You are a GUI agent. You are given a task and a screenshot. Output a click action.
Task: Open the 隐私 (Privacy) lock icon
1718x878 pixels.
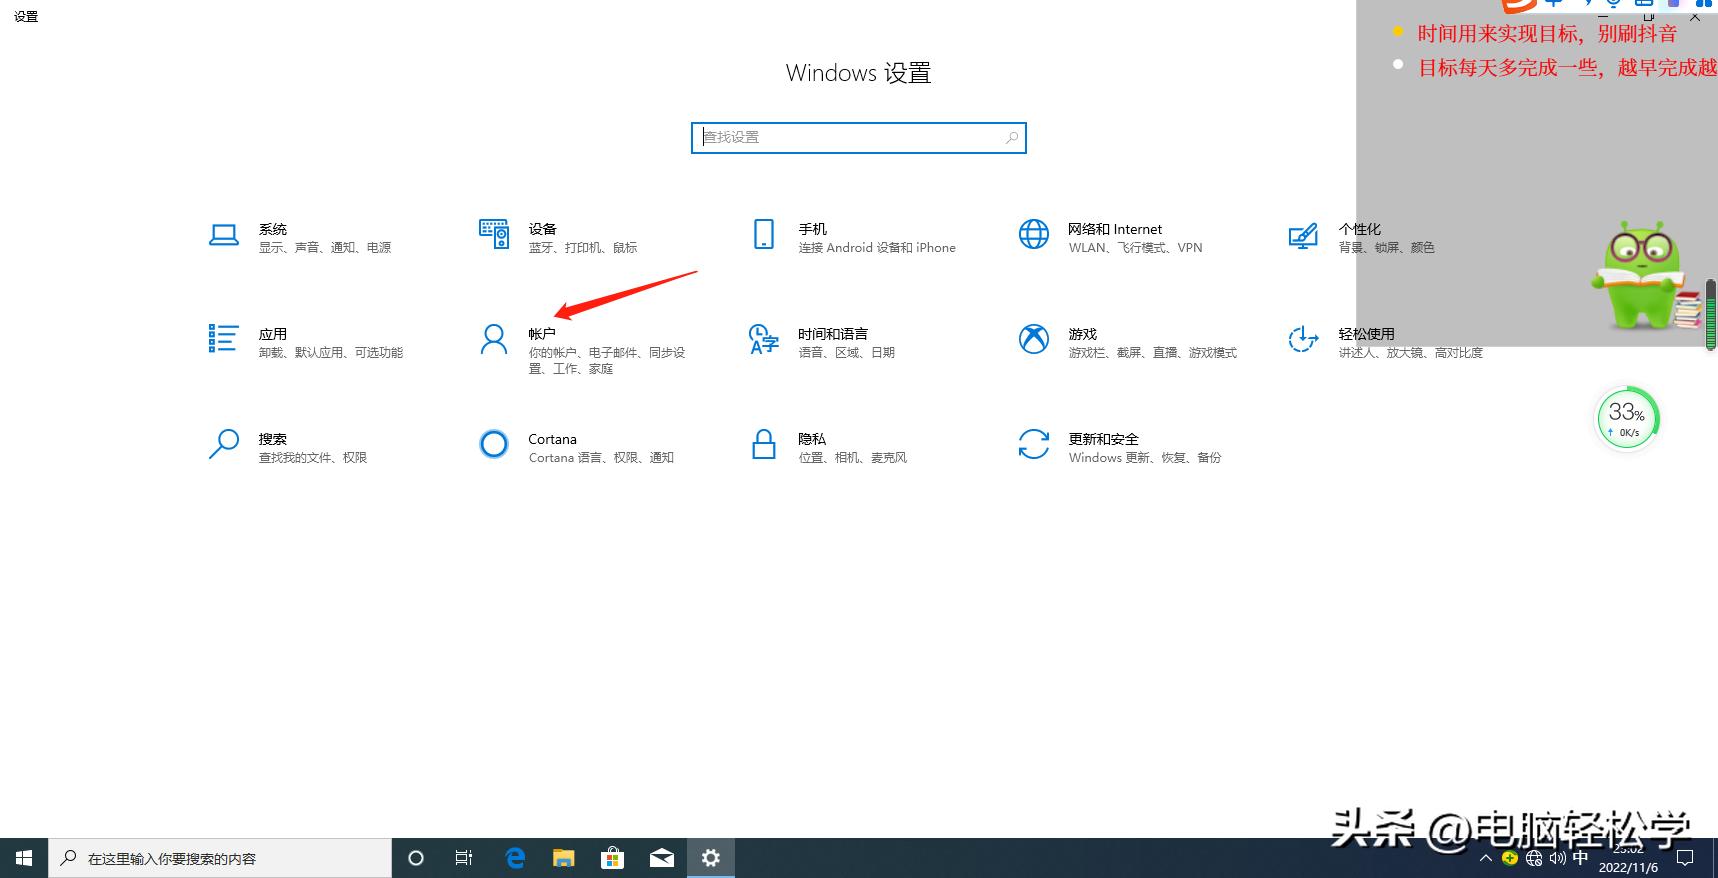(764, 444)
